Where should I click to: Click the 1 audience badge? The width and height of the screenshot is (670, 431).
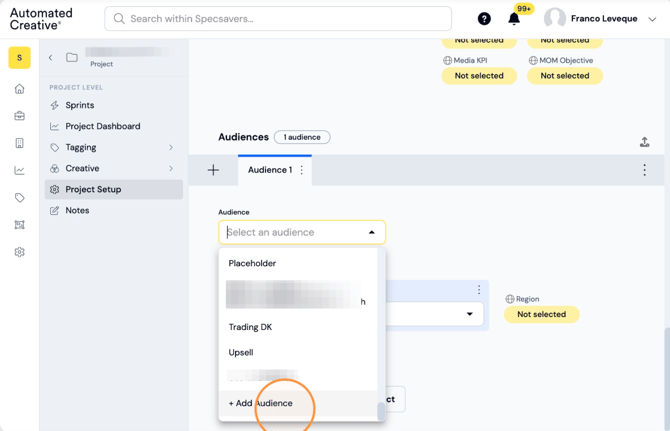(x=302, y=137)
